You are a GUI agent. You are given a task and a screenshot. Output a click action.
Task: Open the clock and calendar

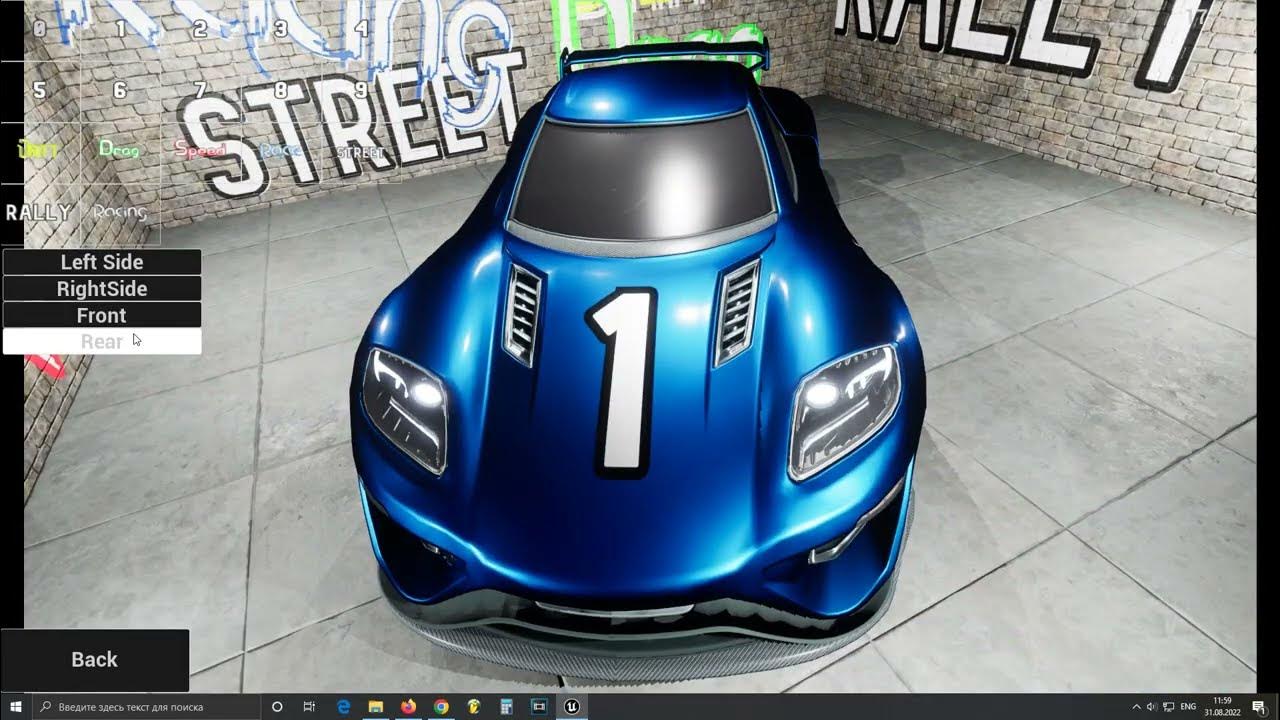click(1222, 706)
